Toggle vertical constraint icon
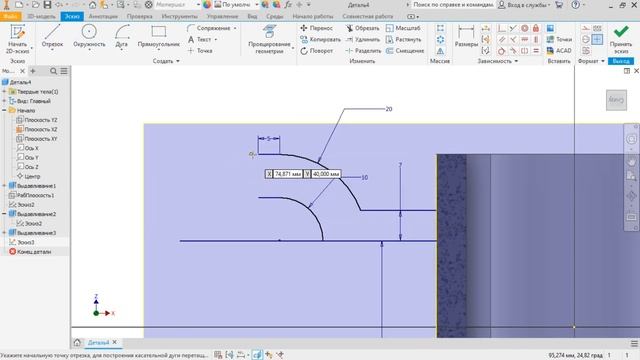The image size is (640, 360). pyautogui.click(x=536, y=40)
